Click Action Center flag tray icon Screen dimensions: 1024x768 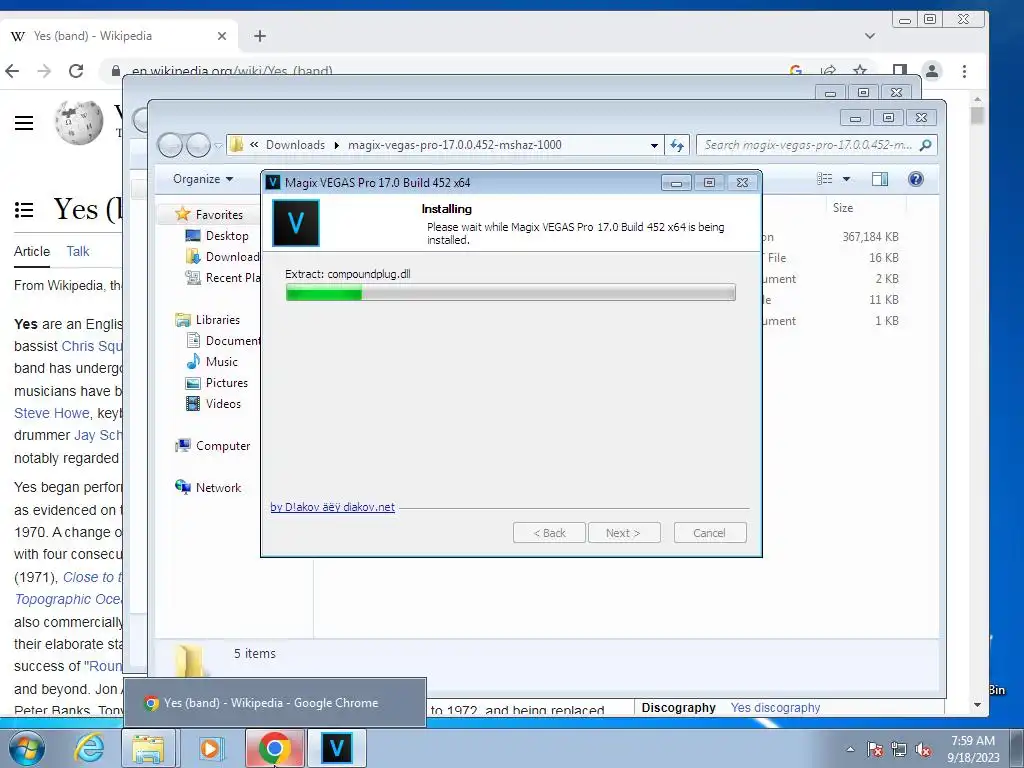coord(875,749)
